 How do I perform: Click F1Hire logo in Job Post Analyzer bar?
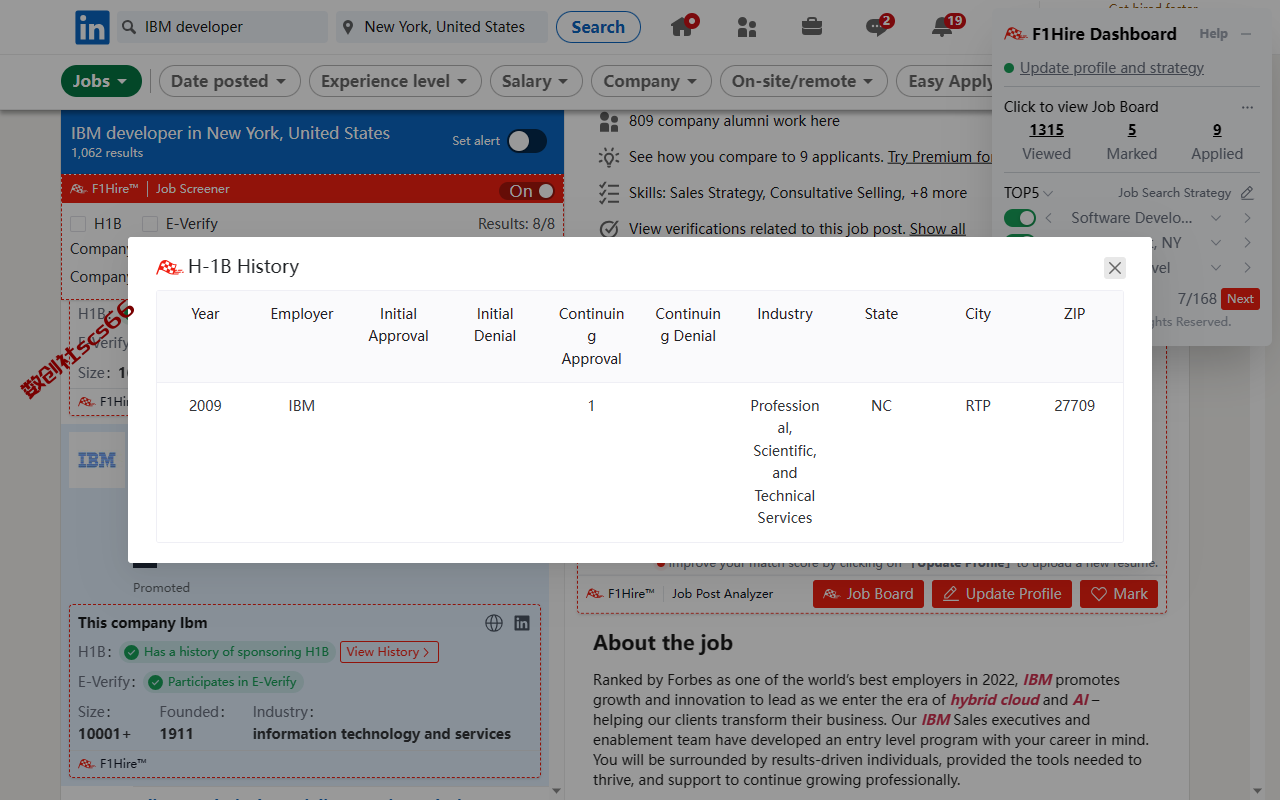(x=594, y=594)
